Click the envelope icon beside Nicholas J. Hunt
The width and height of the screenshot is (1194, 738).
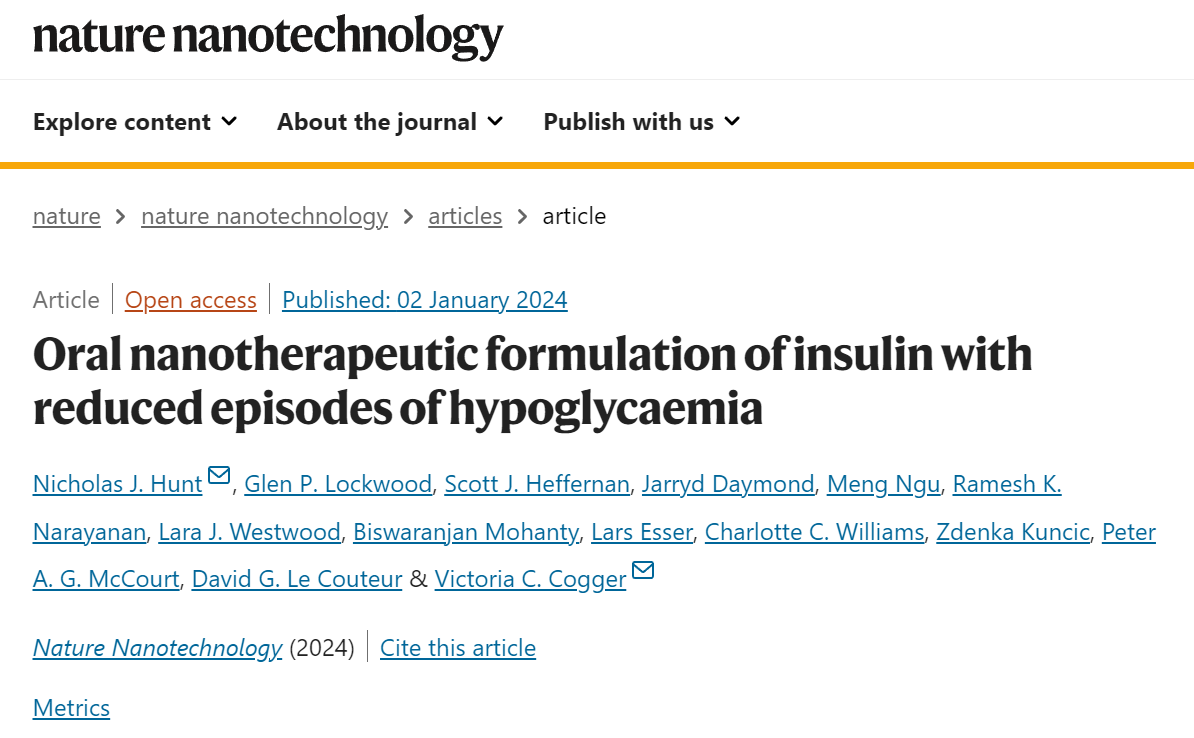(219, 475)
